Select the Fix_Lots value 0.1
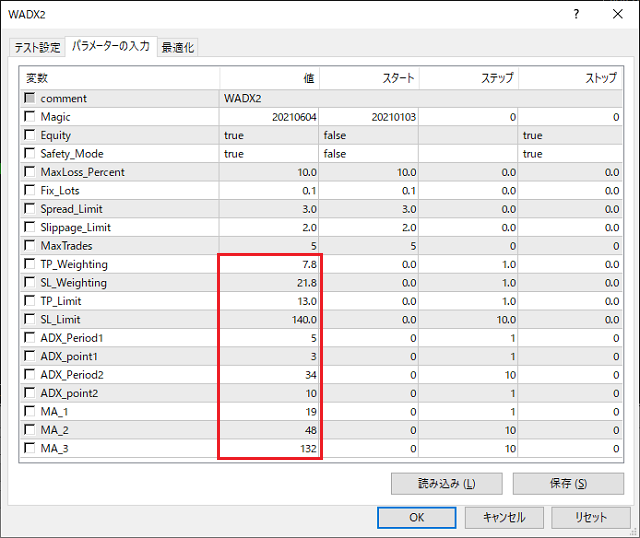Image resolution: width=640 pixels, height=538 pixels. click(269, 190)
